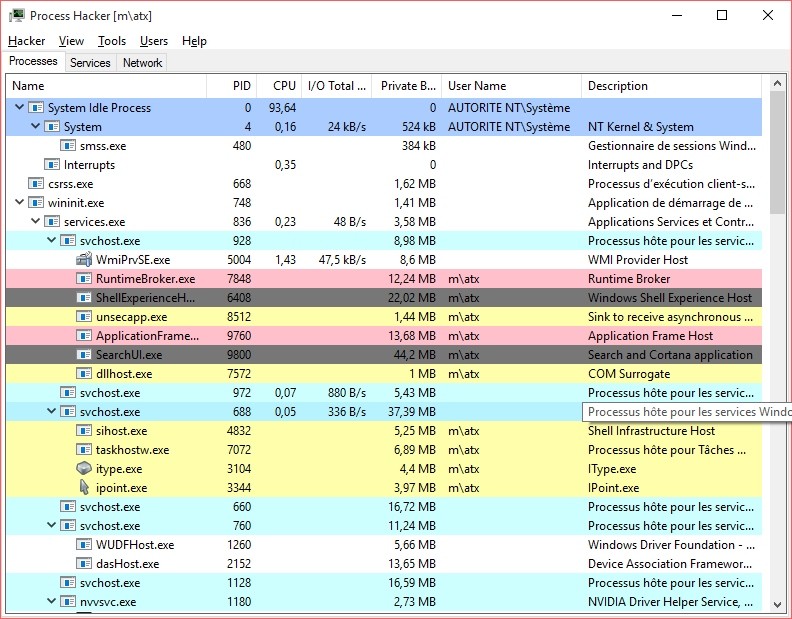Select the nvvsvc.exe process name
This screenshot has width=792, height=619.
tap(108, 602)
